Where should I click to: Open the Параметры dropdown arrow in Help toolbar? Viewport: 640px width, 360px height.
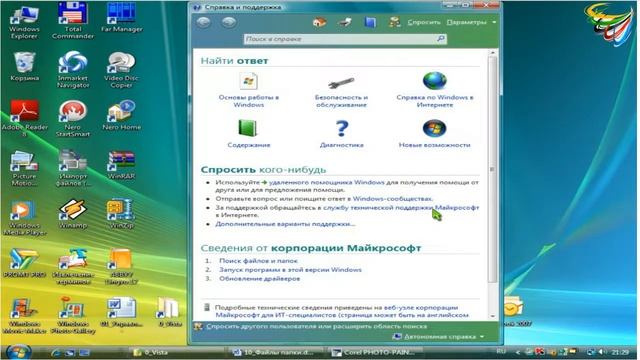[494, 22]
